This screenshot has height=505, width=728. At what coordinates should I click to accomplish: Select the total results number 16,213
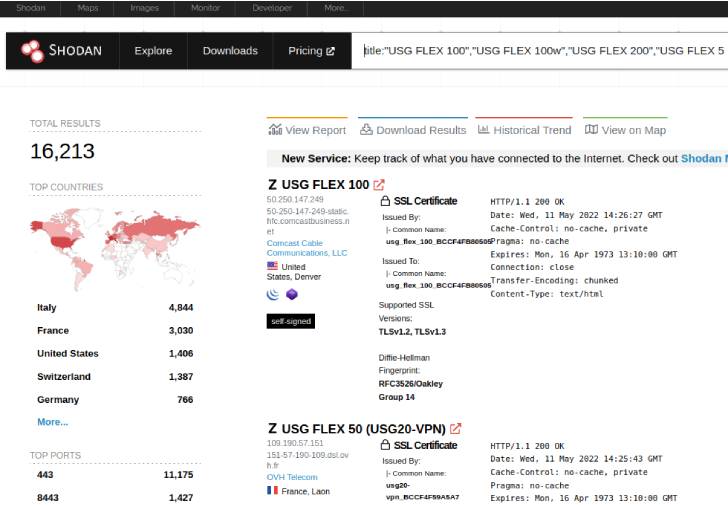coord(62,151)
